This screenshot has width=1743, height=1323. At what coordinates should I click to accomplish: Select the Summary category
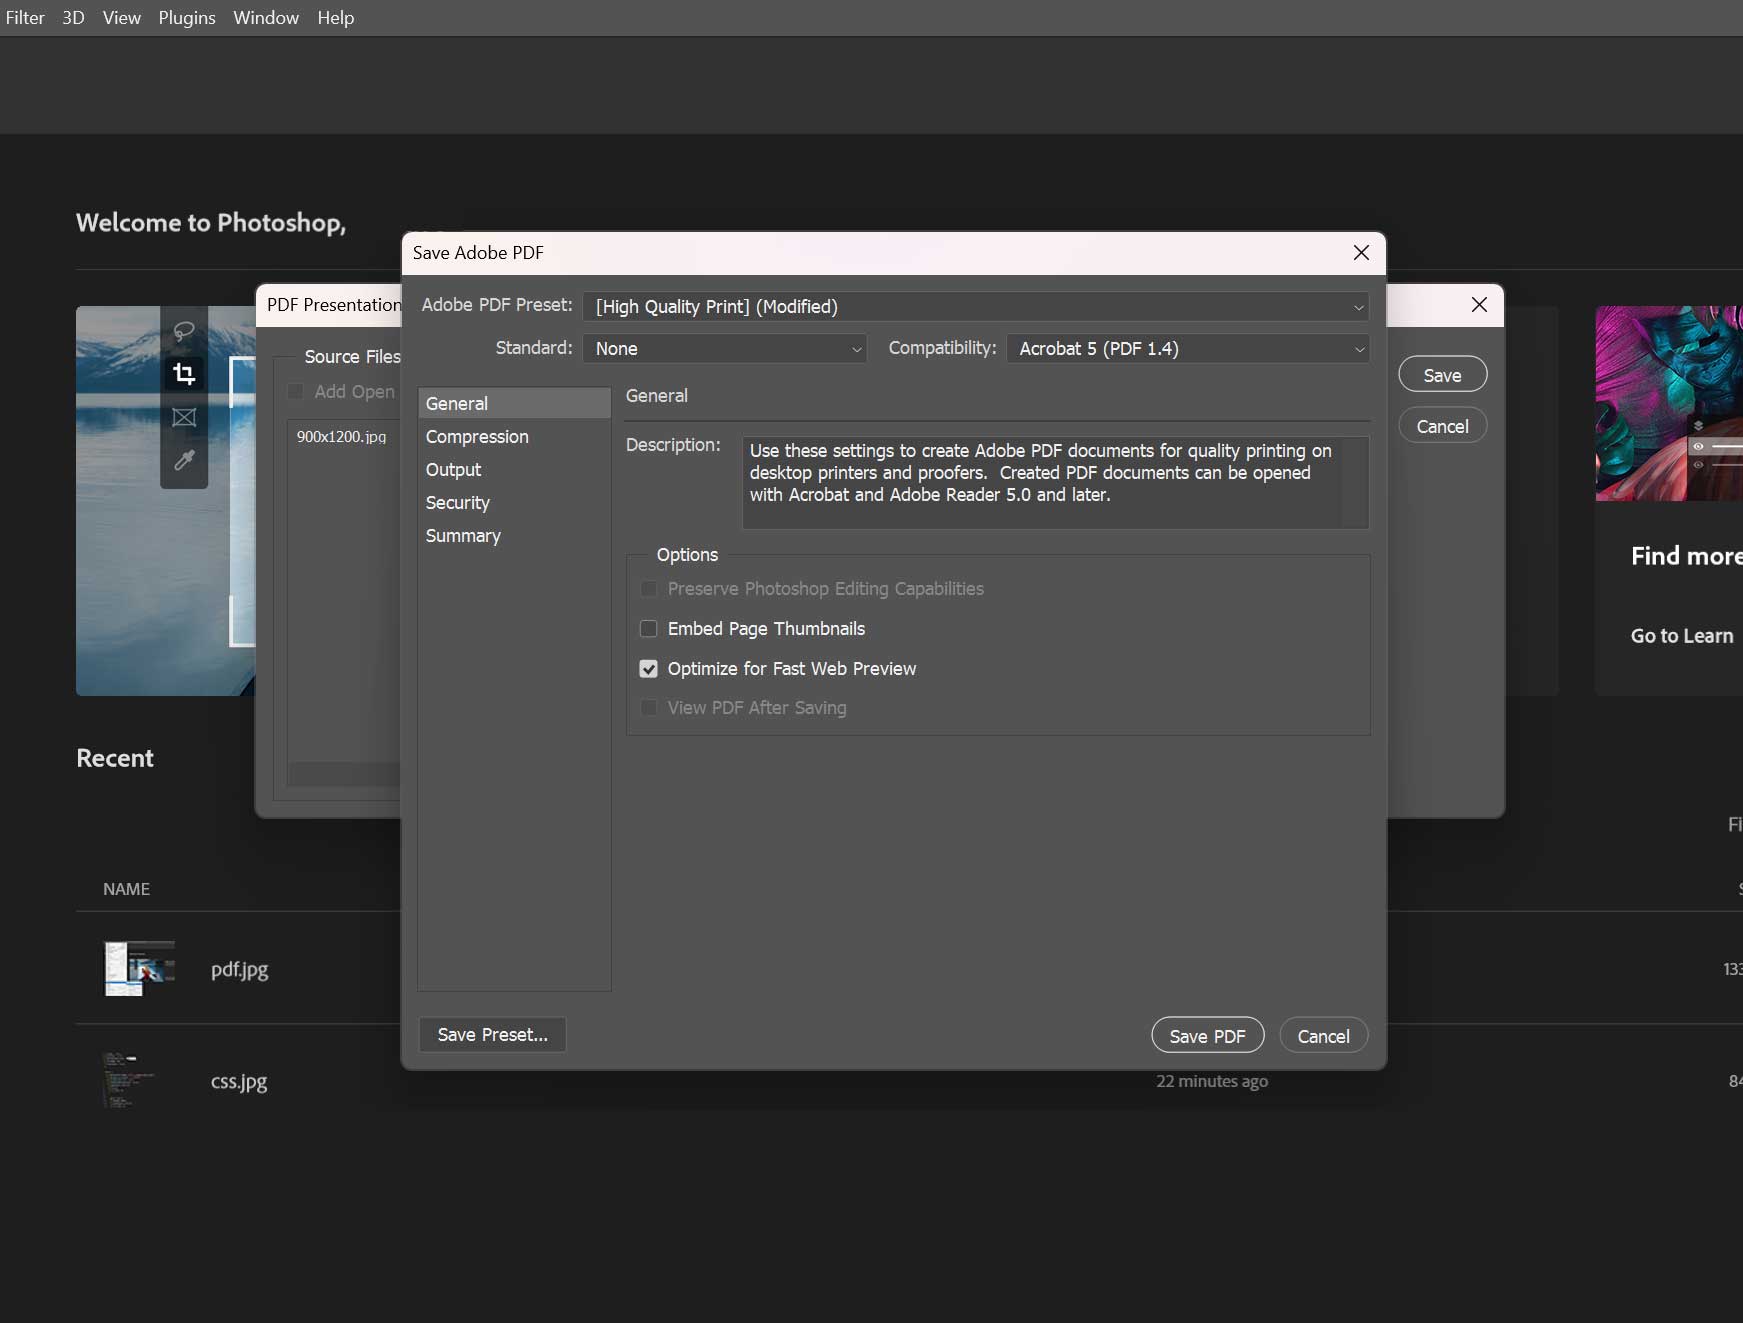514,536
